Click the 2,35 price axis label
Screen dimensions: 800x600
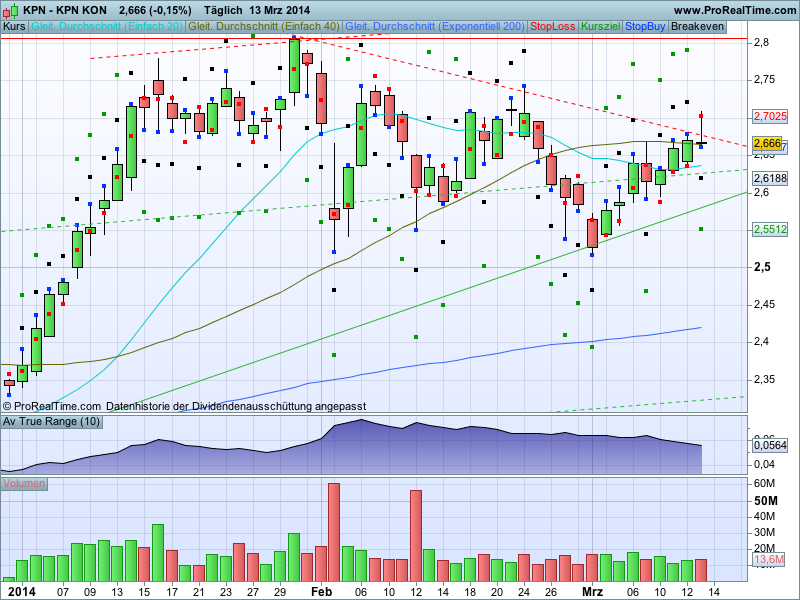[x=764, y=380]
